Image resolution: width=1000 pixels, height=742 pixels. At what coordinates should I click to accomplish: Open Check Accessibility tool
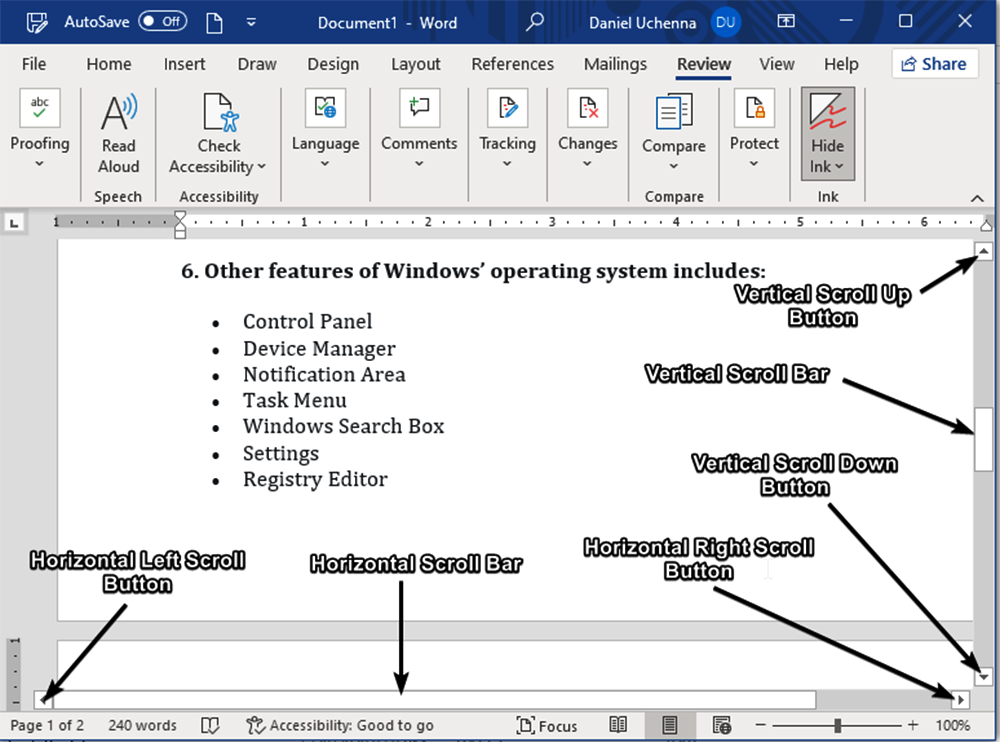(x=218, y=113)
